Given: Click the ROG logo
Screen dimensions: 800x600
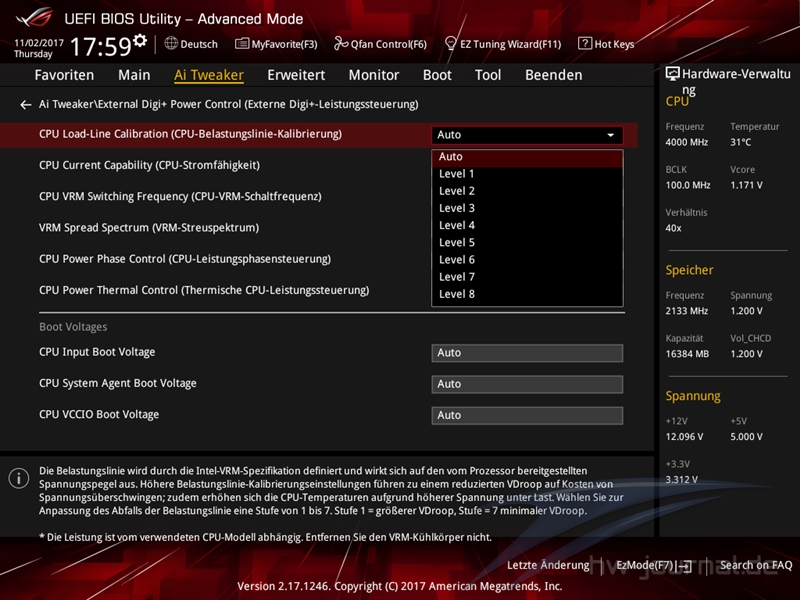Looking at the screenshot, I should [x=34, y=18].
